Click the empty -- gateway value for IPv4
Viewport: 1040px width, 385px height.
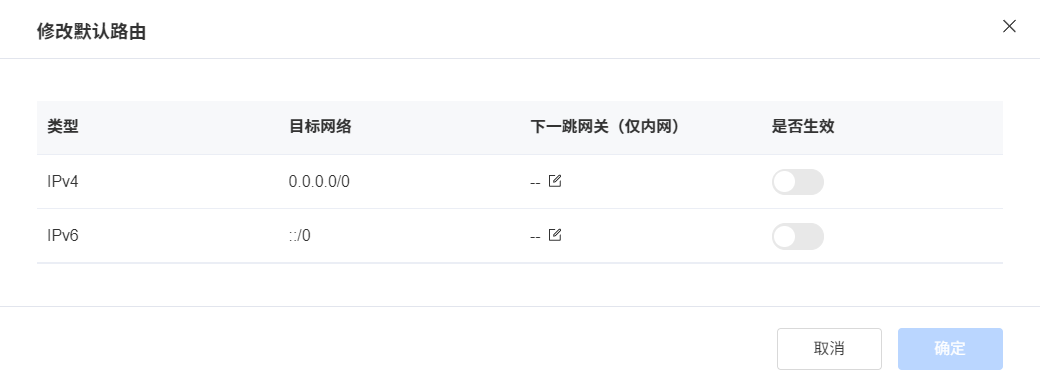tap(535, 183)
